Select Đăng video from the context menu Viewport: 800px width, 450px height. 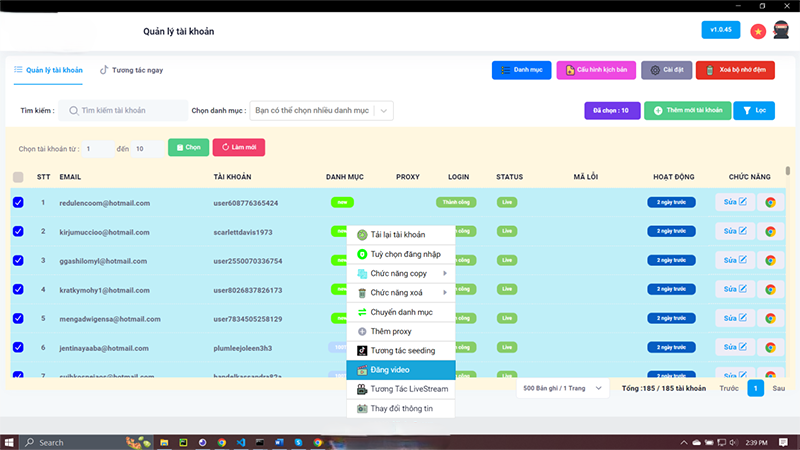pyautogui.click(x=400, y=370)
